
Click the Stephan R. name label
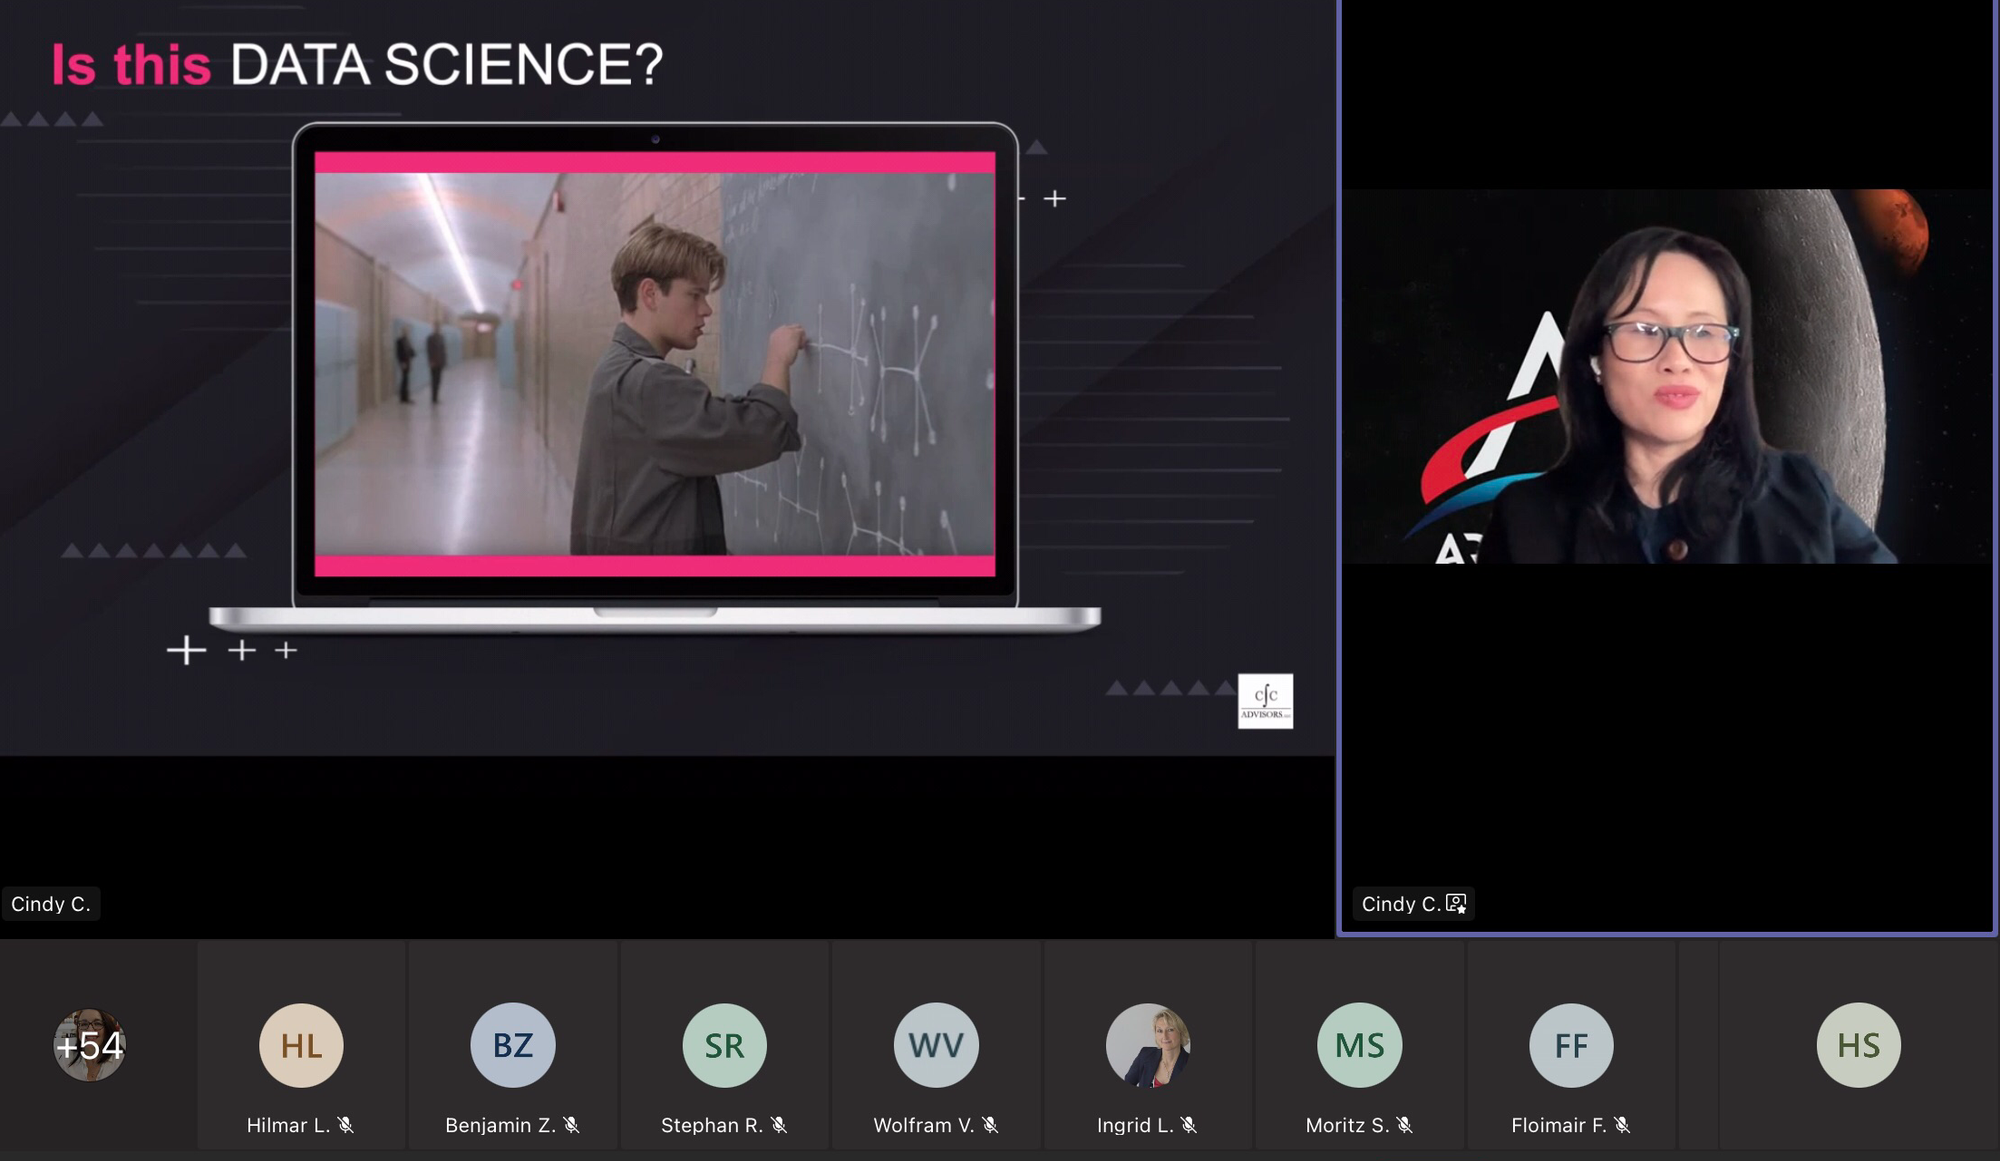[712, 1125]
